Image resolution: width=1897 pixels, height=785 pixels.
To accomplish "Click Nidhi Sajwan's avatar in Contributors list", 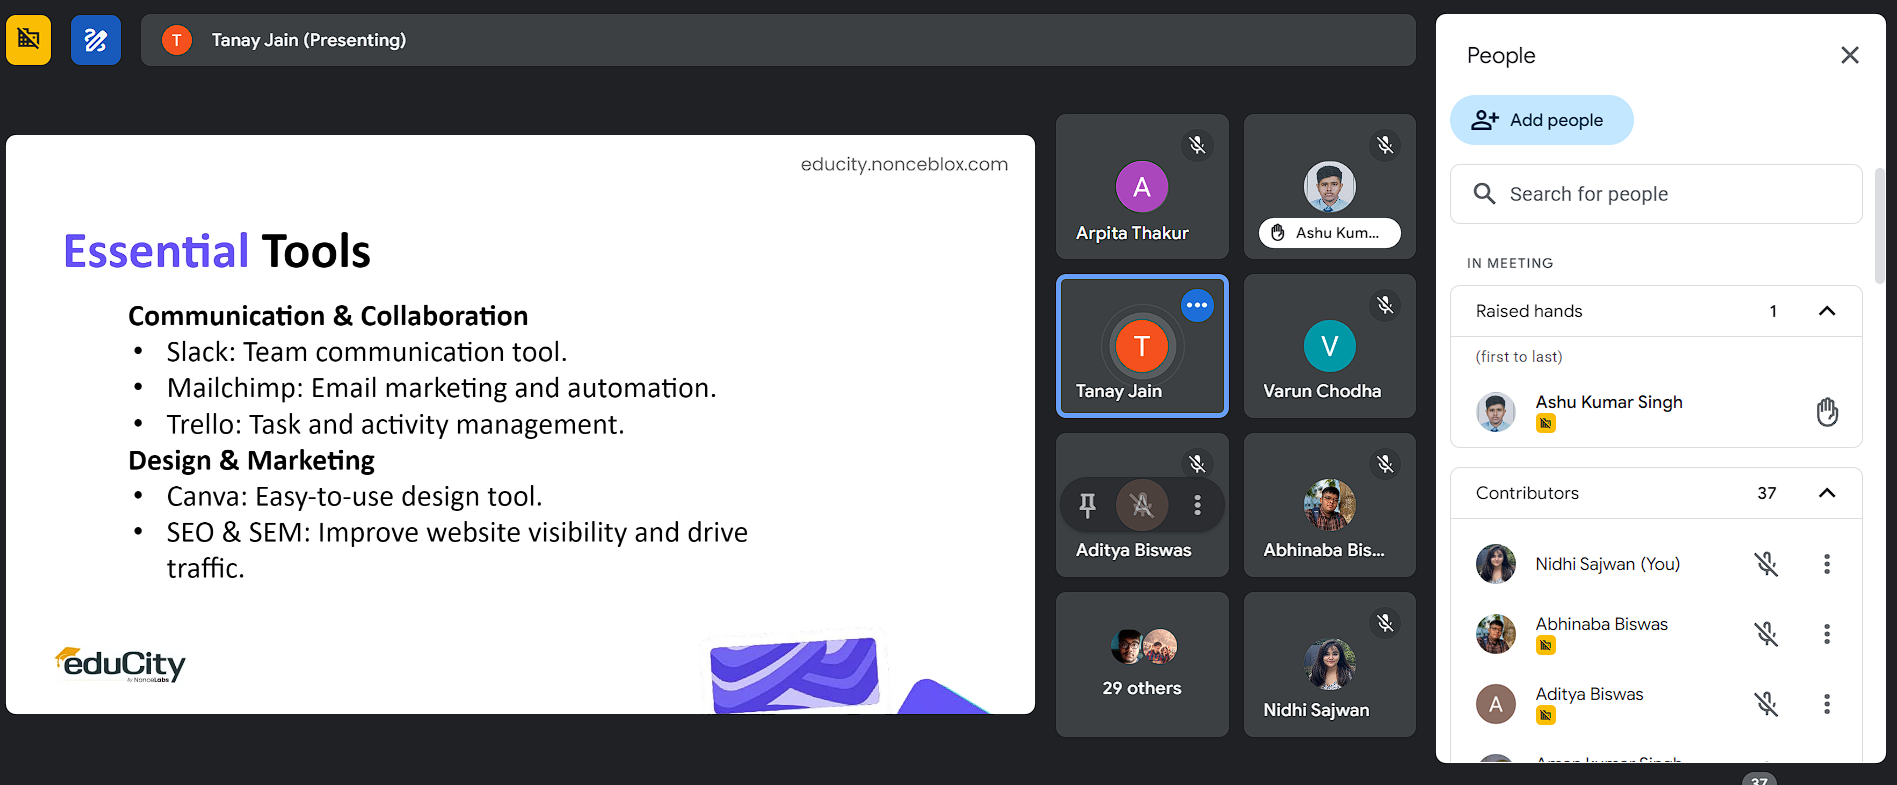I will tap(1496, 564).
